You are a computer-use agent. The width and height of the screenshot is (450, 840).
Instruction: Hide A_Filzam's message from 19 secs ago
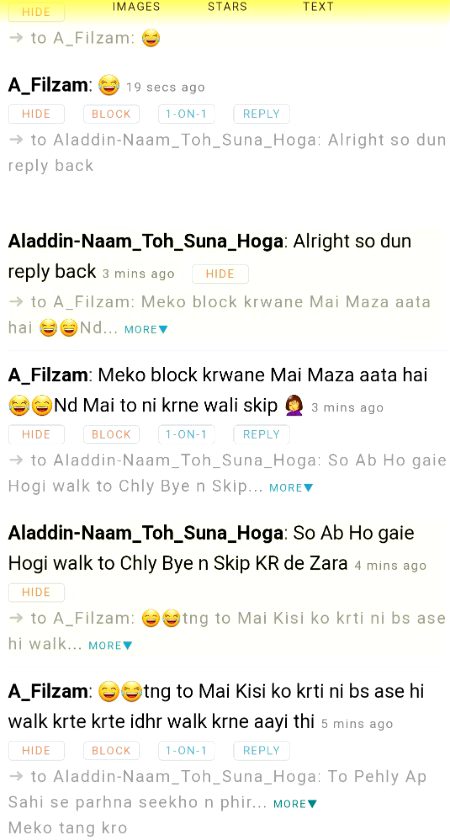[x=36, y=114]
